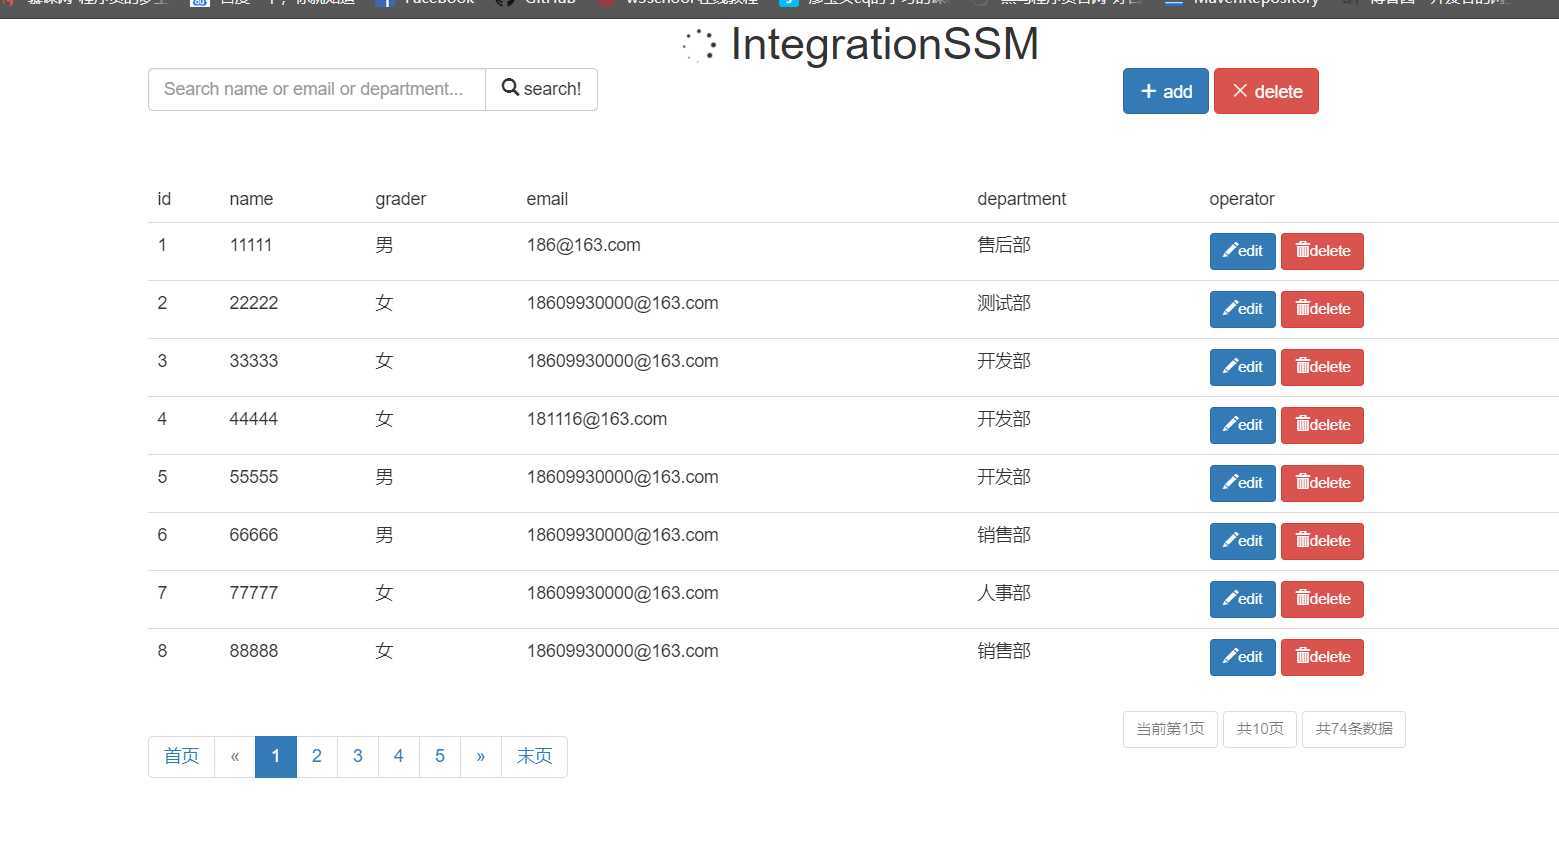Delete the row with name 44444
This screenshot has width=1559, height=855.
[1322, 425]
